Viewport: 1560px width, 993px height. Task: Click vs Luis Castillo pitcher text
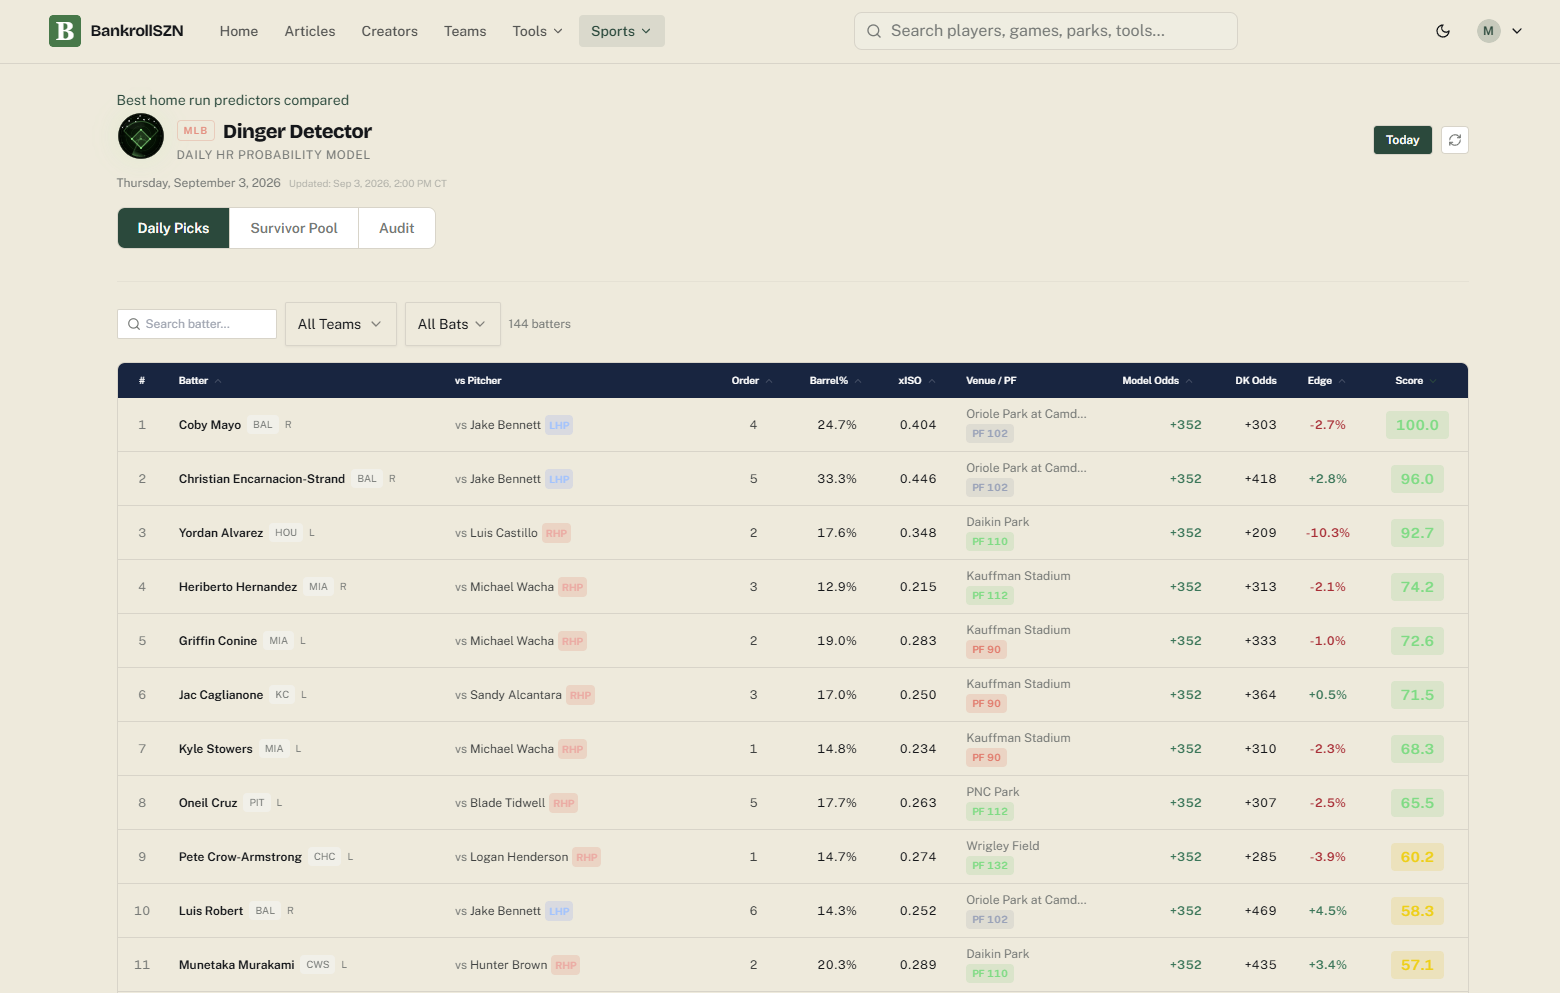(x=496, y=533)
